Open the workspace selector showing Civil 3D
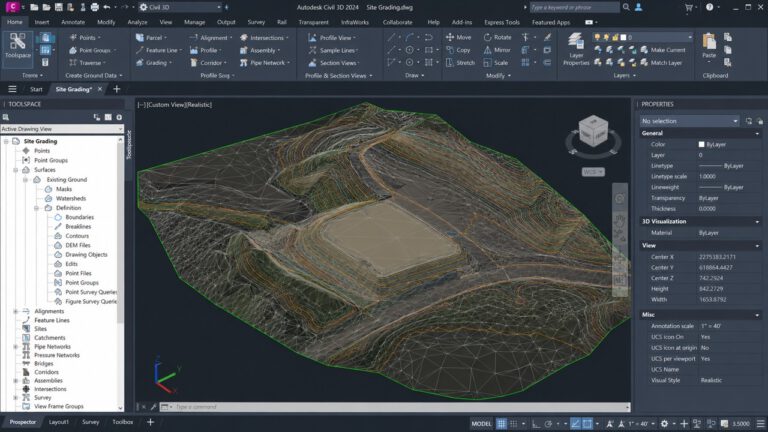This screenshot has height=432, width=768. click(x=180, y=7)
